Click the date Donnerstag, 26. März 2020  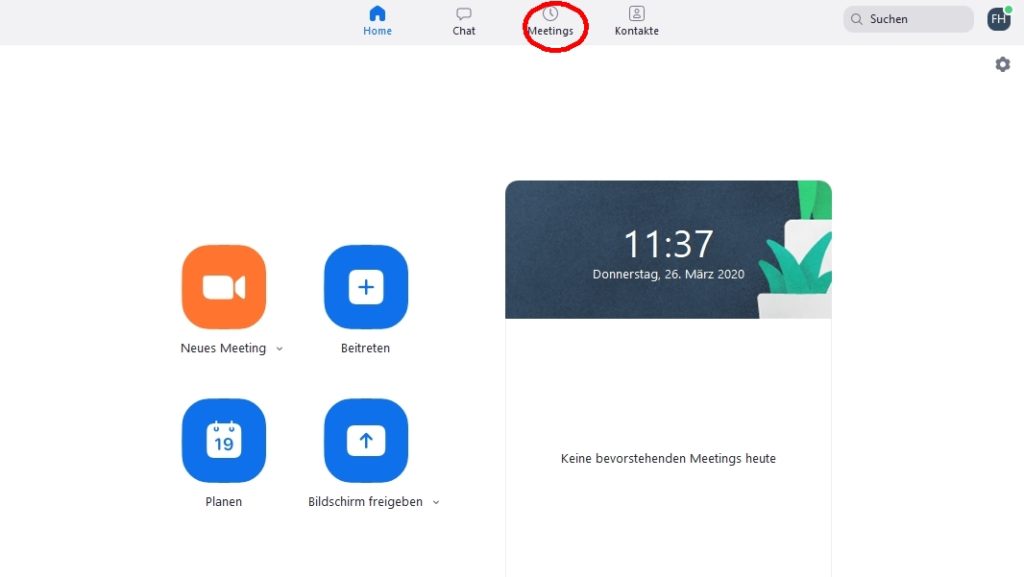[668, 275]
